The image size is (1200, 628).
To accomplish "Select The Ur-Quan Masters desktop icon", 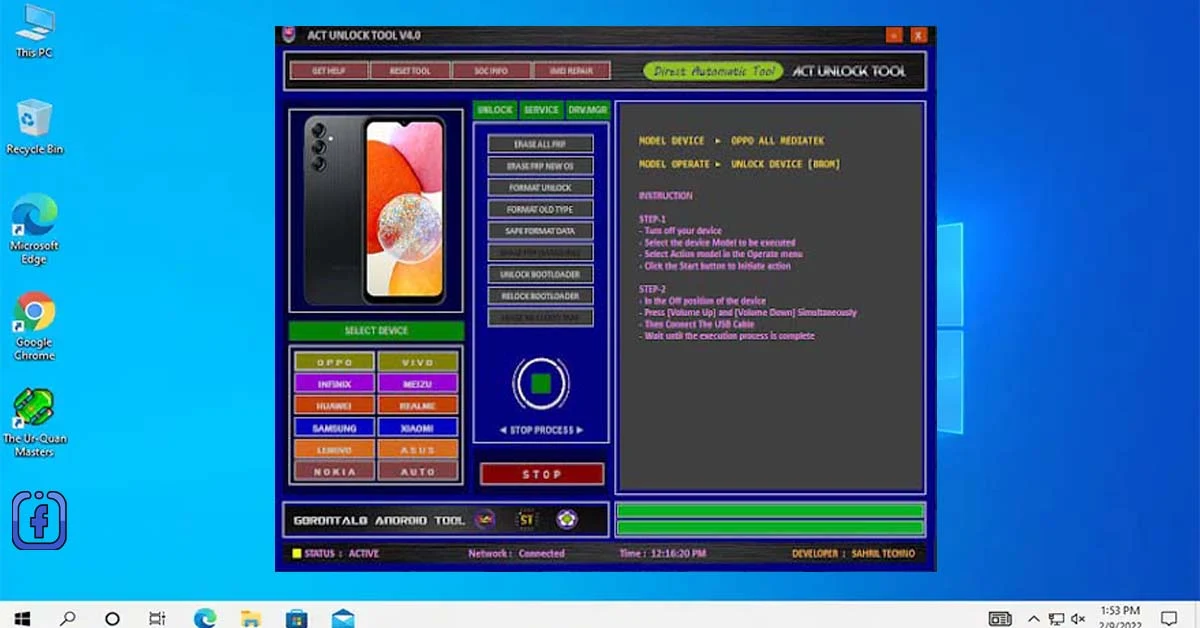I will click(x=34, y=423).
